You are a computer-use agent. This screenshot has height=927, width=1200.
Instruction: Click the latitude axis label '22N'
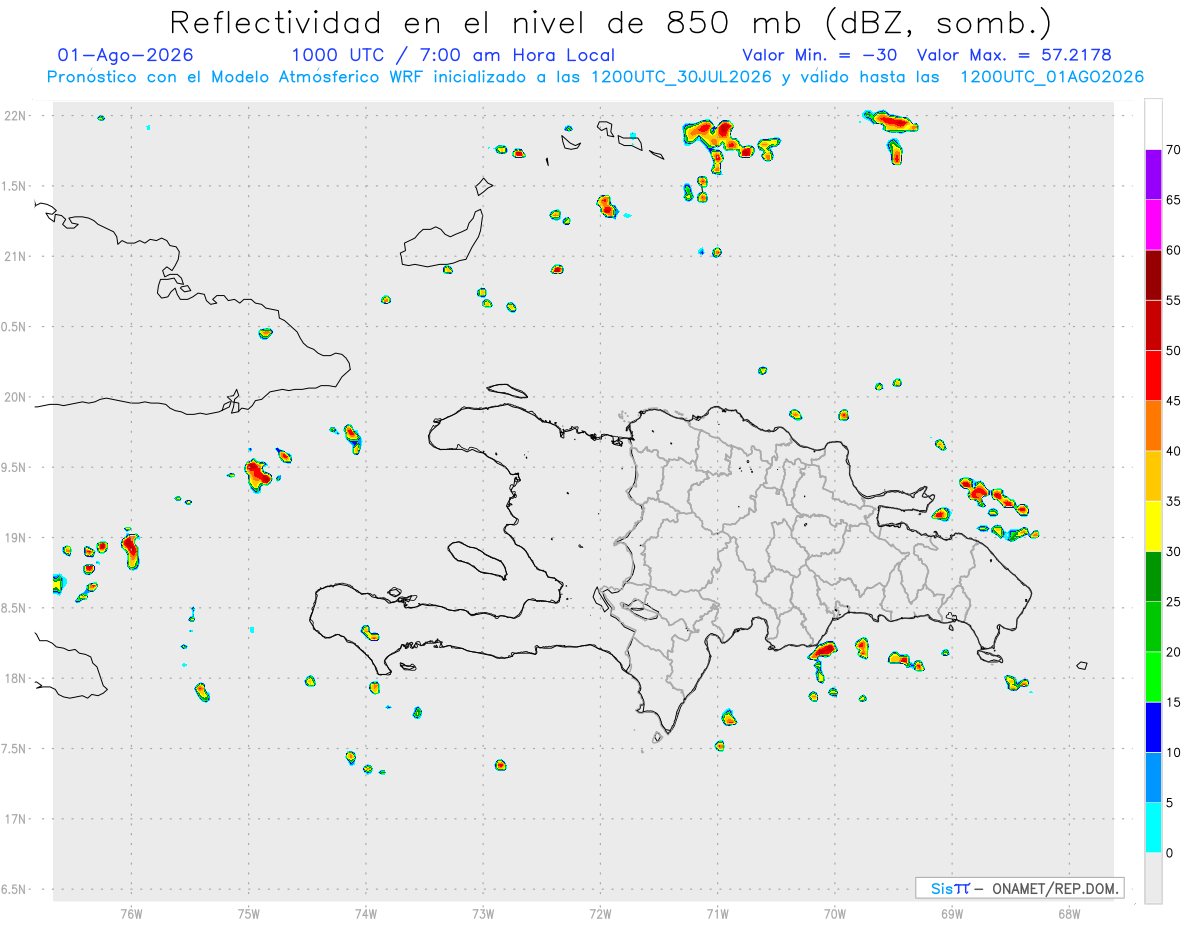tap(16, 115)
